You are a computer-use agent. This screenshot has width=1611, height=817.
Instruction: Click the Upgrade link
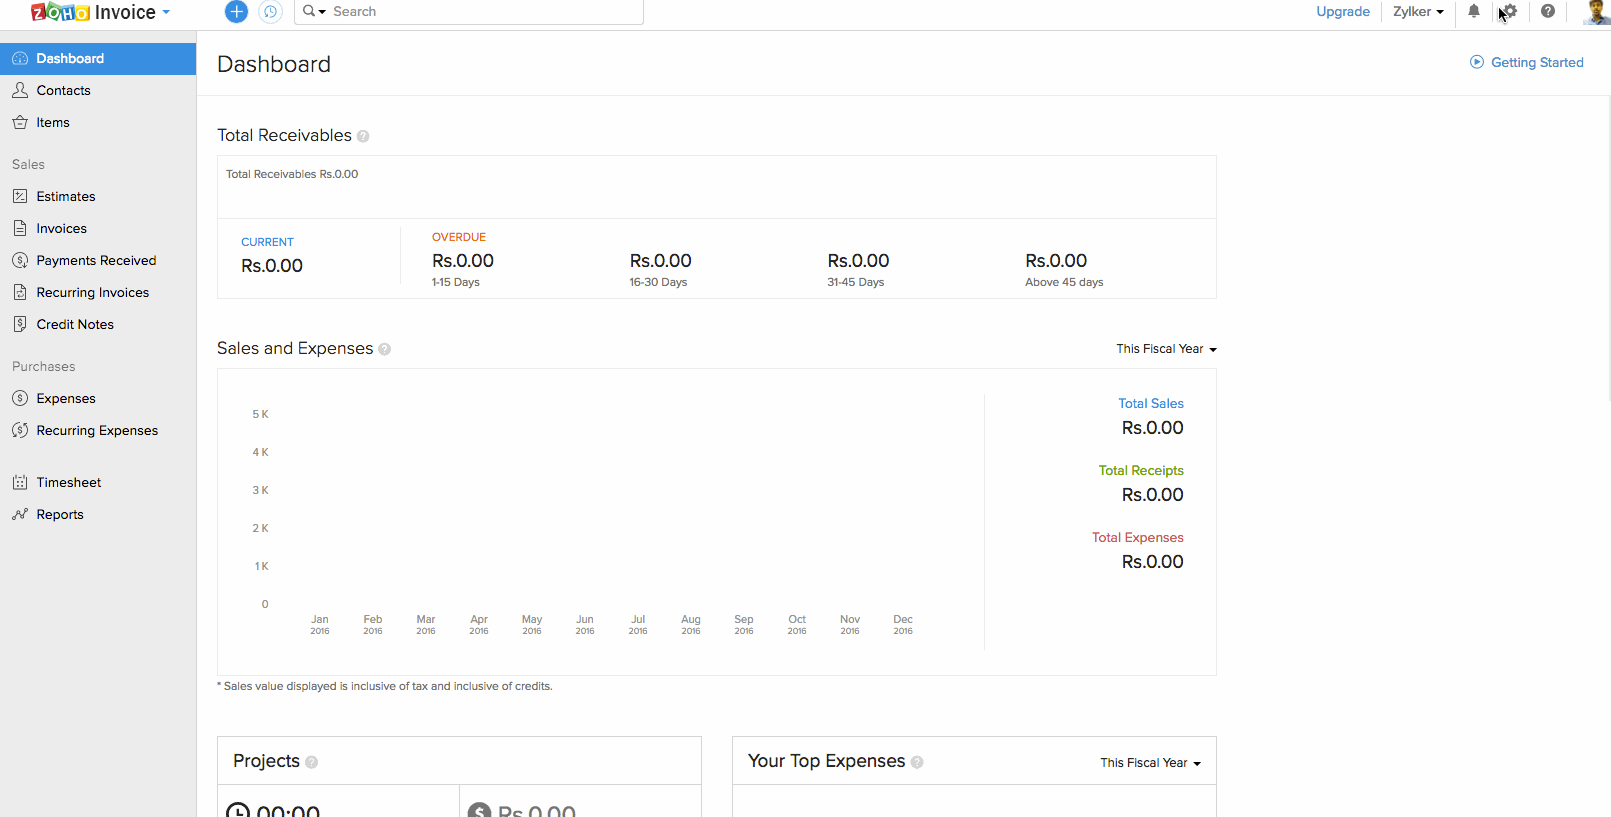click(x=1343, y=12)
